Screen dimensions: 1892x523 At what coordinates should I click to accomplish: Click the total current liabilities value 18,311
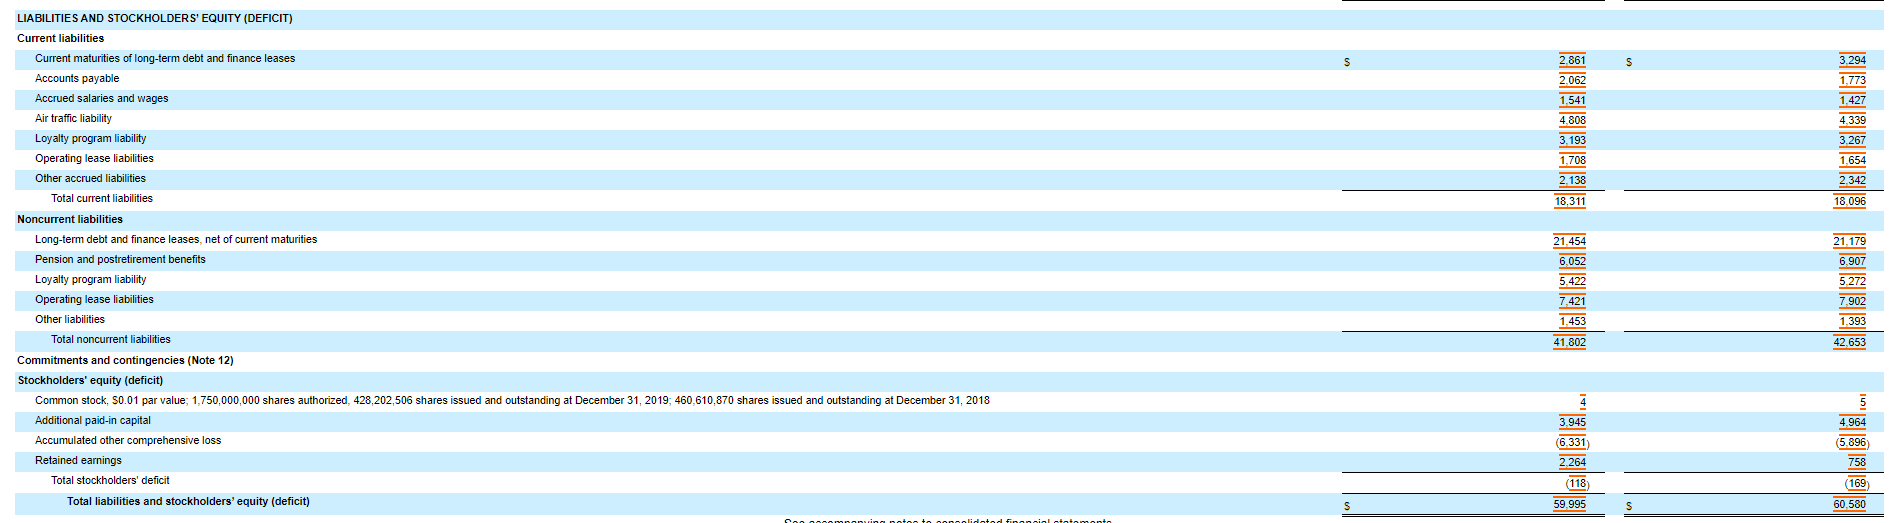[1569, 201]
